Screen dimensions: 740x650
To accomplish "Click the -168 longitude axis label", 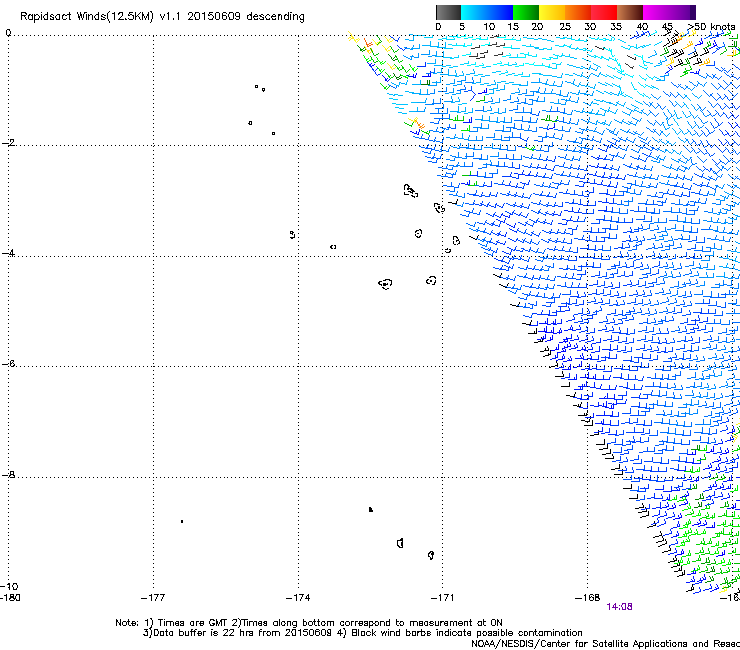I will [x=587, y=598].
